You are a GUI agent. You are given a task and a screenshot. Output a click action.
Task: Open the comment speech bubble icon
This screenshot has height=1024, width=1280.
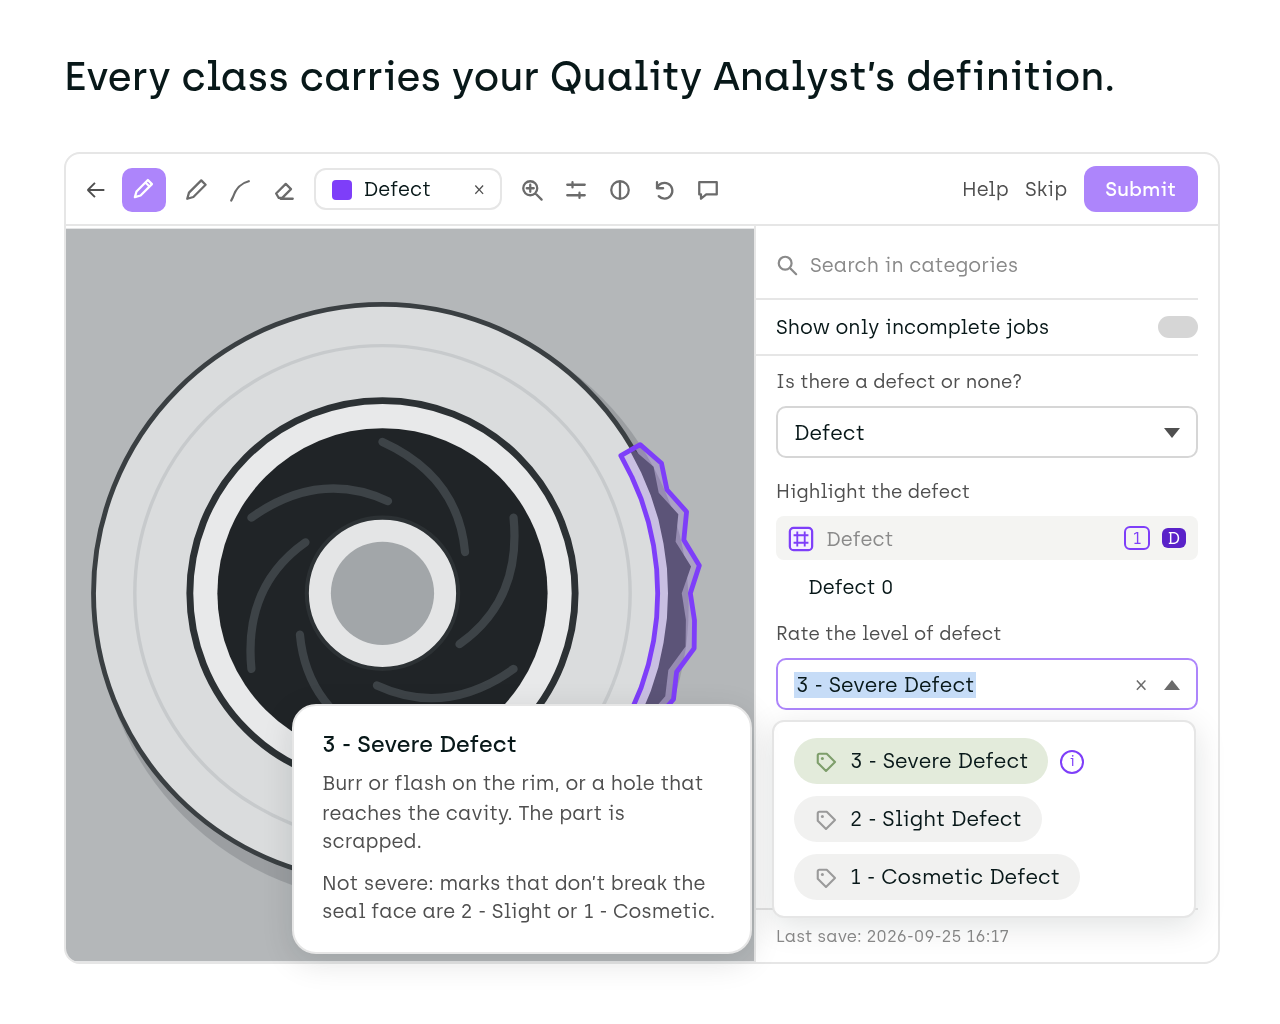(x=708, y=190)
